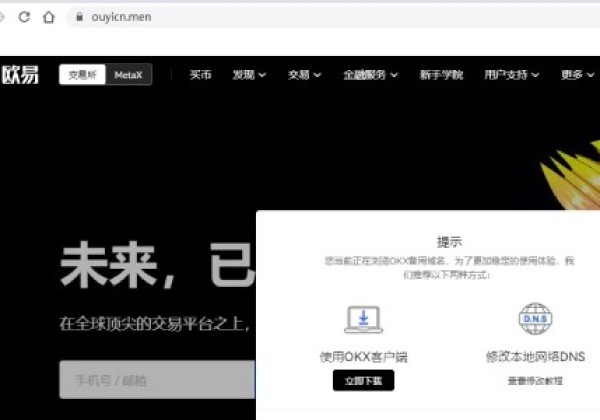Reload the page with the refresh icon
Screen dimensions: 600x420
[24, 17]
